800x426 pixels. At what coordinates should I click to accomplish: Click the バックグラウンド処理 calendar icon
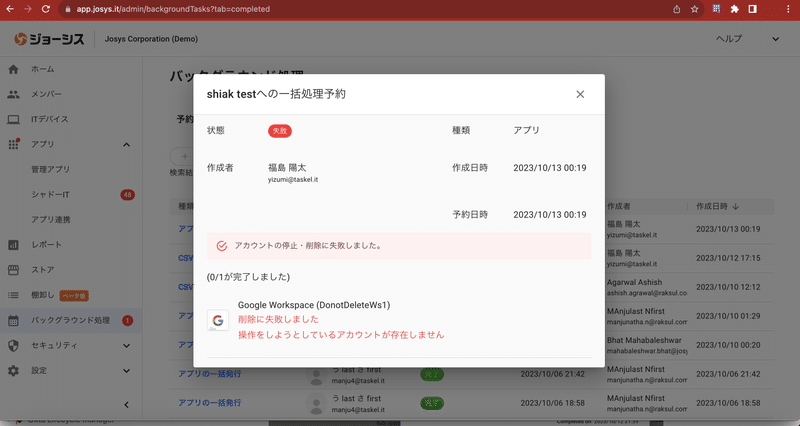coord(14,320)
